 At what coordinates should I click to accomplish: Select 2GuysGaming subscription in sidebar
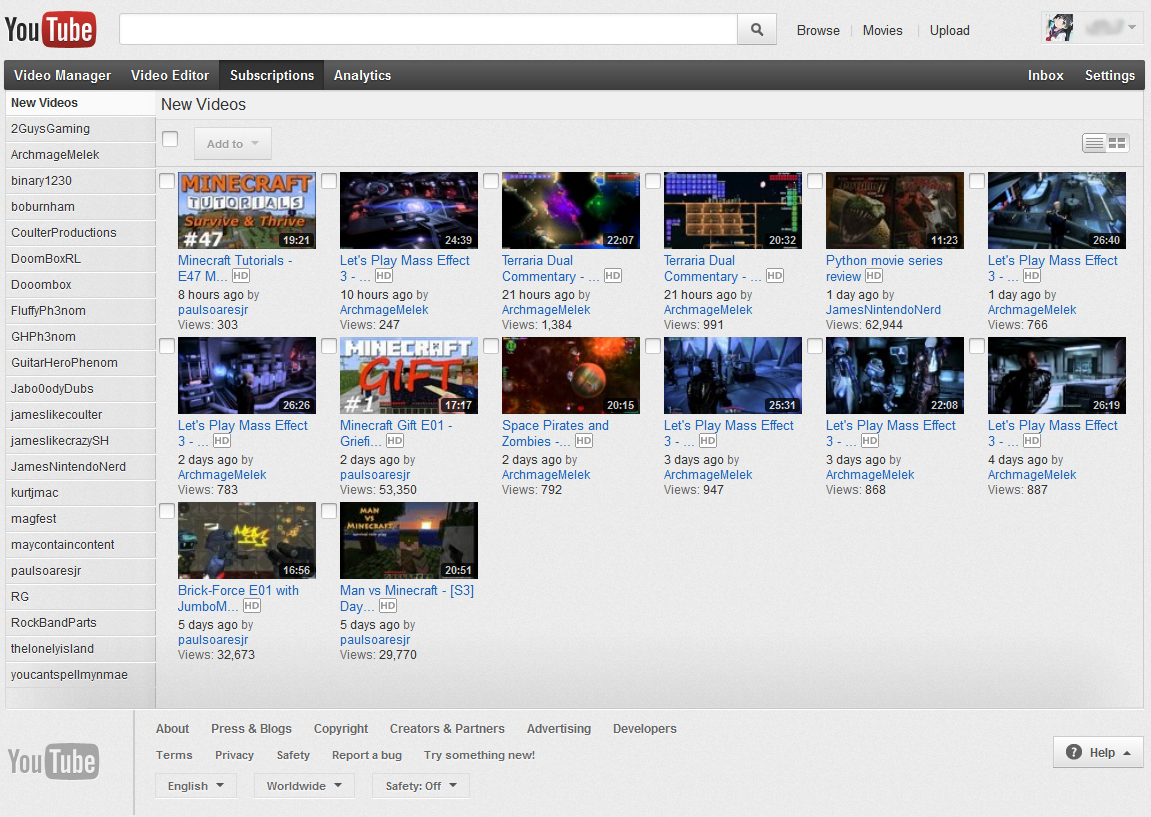pyautogui.click(x=80, y=128)
